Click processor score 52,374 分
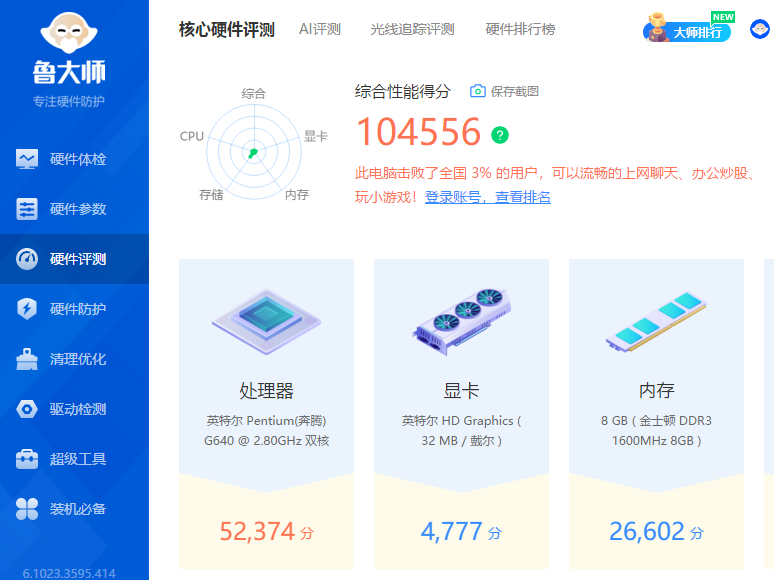The height and width of the screenshot is (580, 774). pyautogui.click(x=267, y=532)
